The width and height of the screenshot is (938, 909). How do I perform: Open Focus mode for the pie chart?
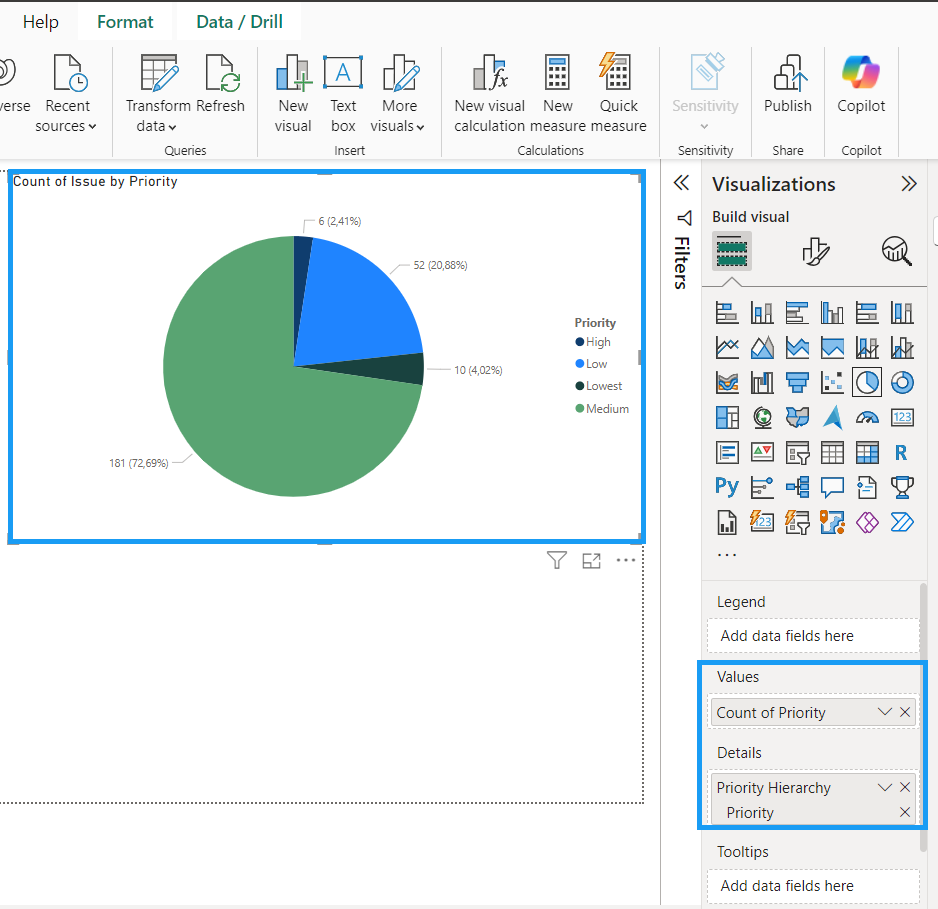click(x=592, y=560)
